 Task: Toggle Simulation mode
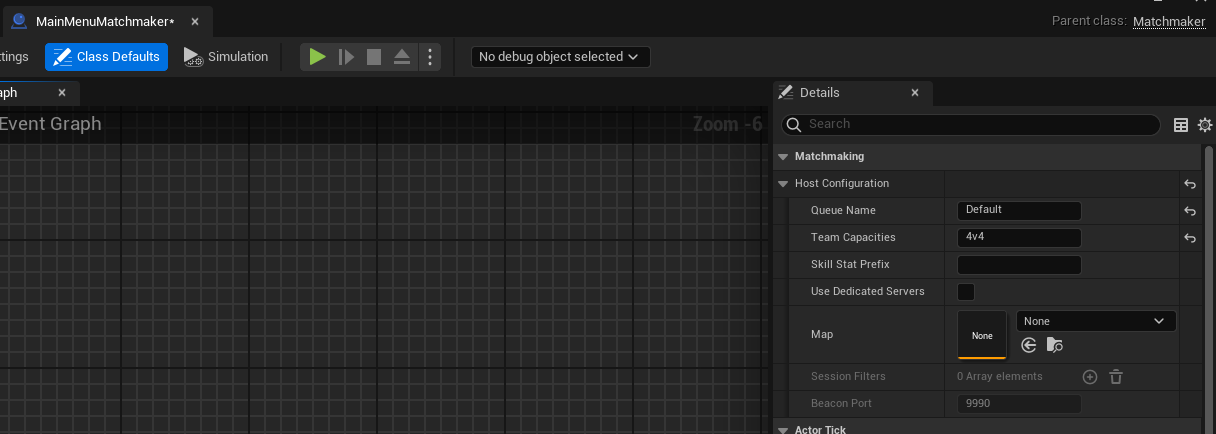[x=226, y=57]
